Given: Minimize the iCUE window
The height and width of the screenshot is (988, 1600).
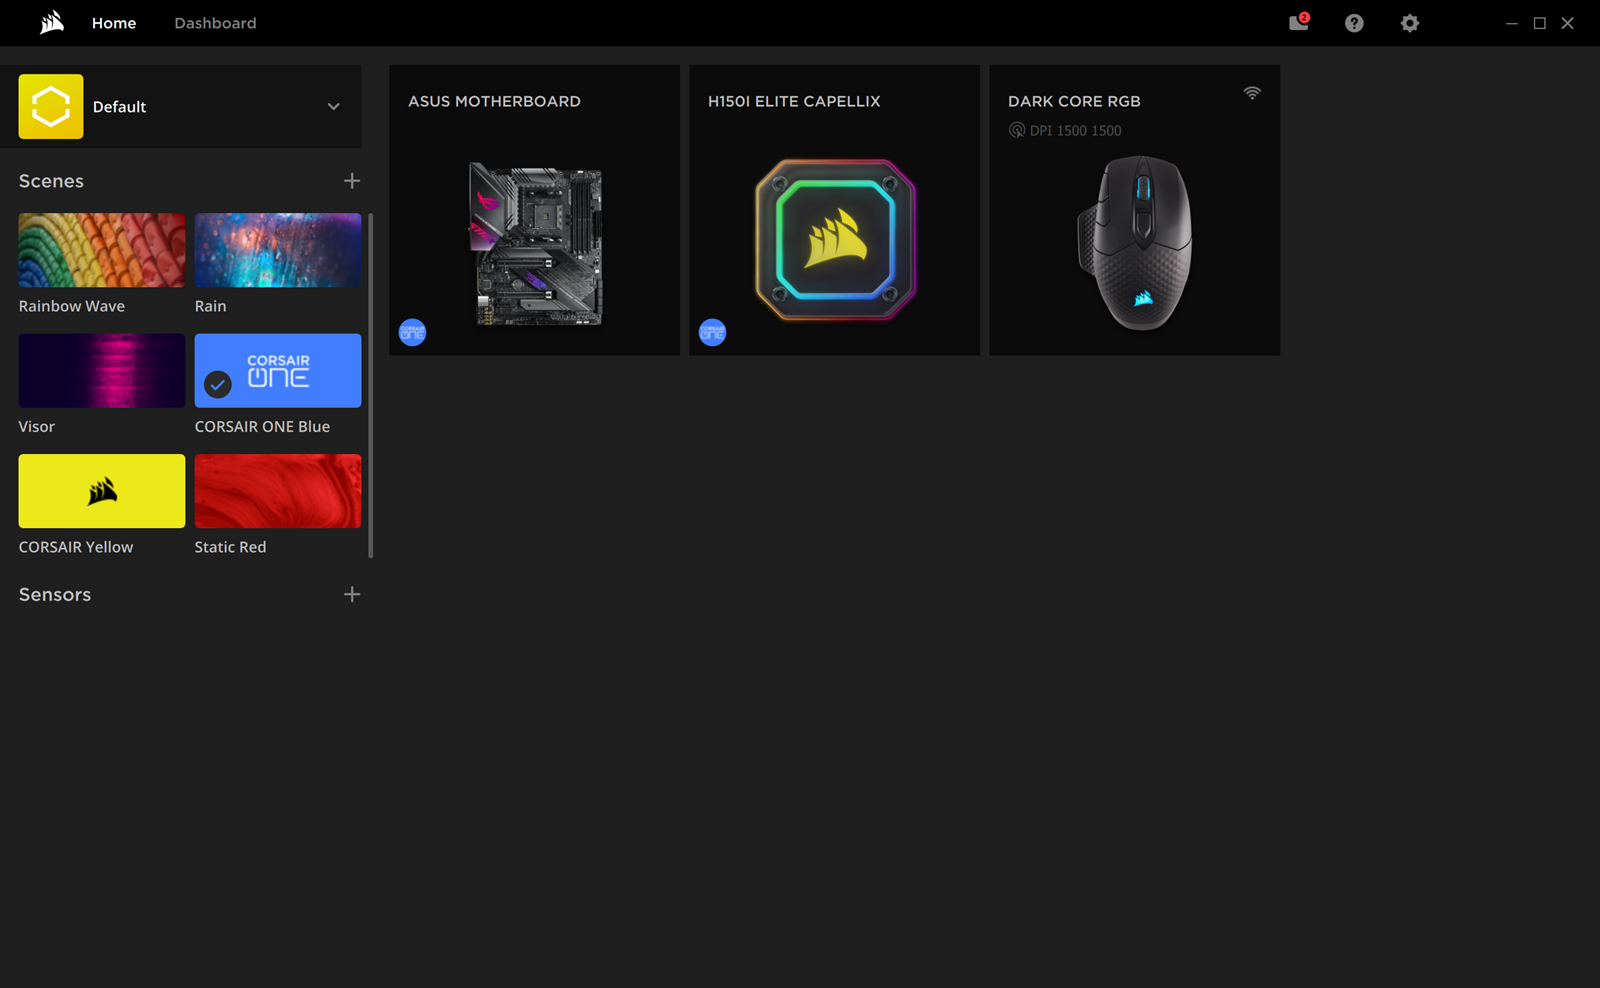Looking at the screenshot, I should tap(1512, 23).
